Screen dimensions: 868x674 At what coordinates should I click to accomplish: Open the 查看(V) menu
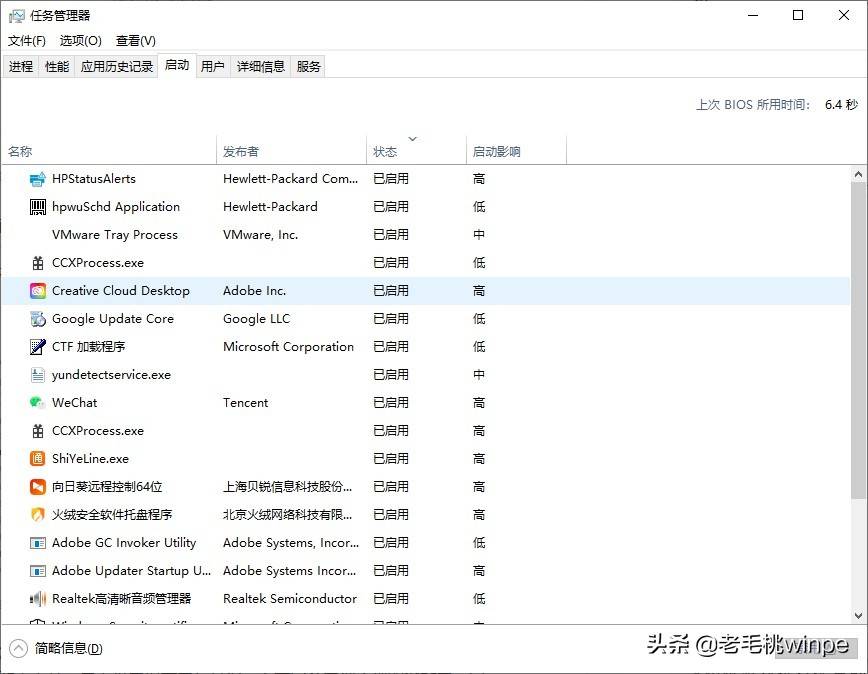click(134, 41)
